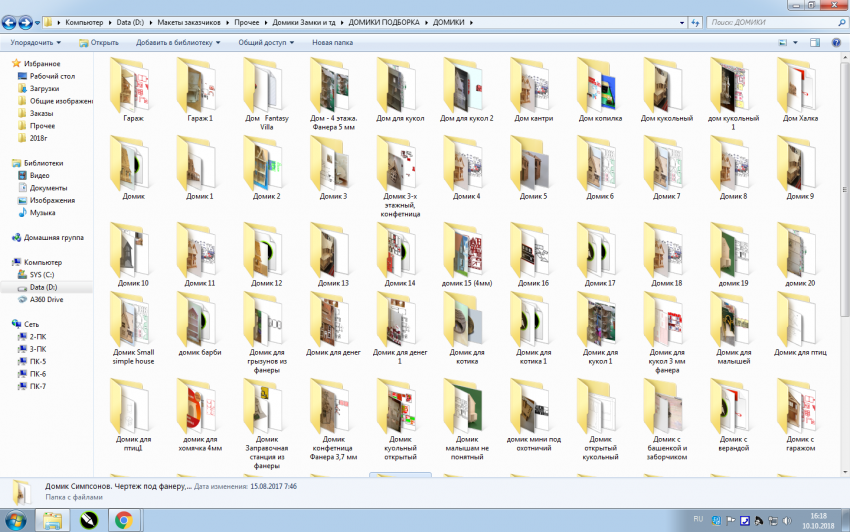Select the 'домик барби' folder
The image size is (850, 532).
199,321
